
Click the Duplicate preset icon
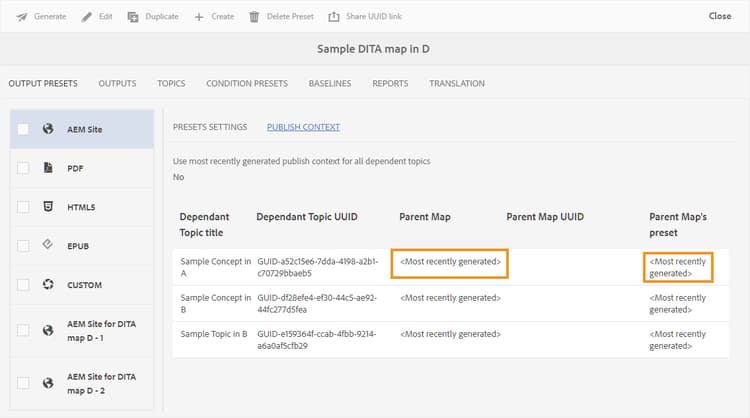[x=133, y=16]
